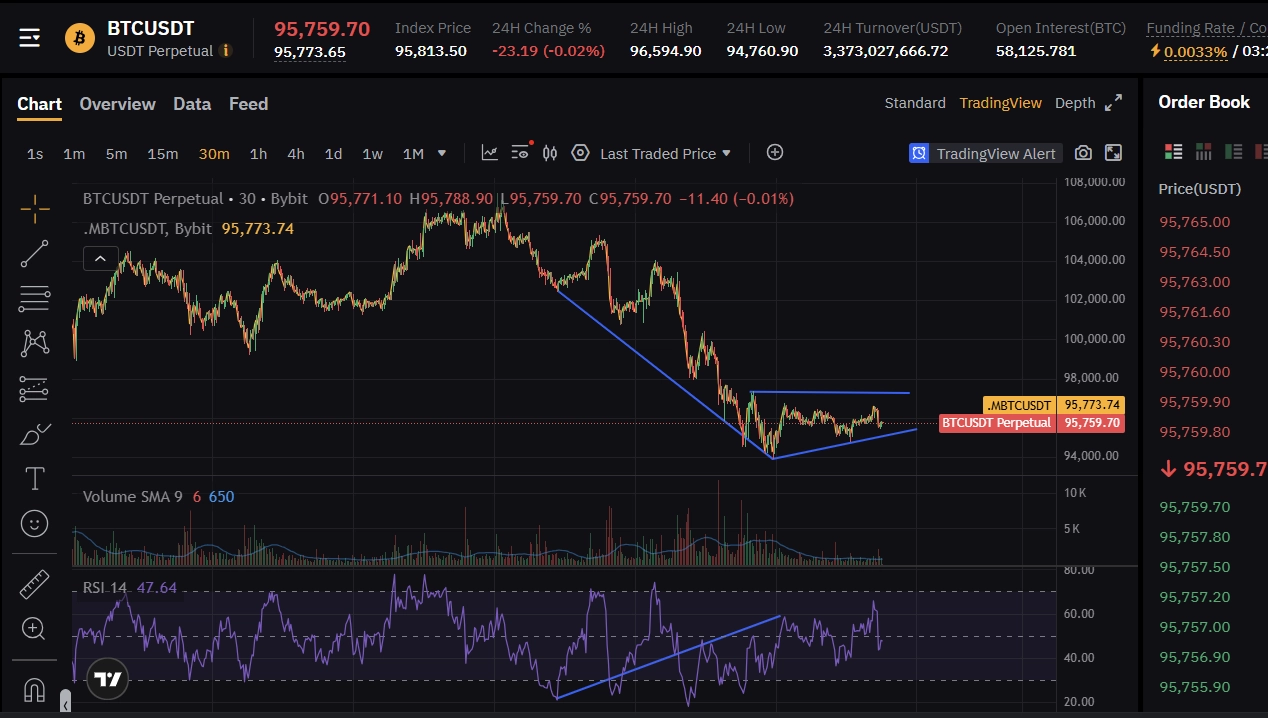Show both buy and sell order book view
Screen dimensions: 1268x718
1173,152
